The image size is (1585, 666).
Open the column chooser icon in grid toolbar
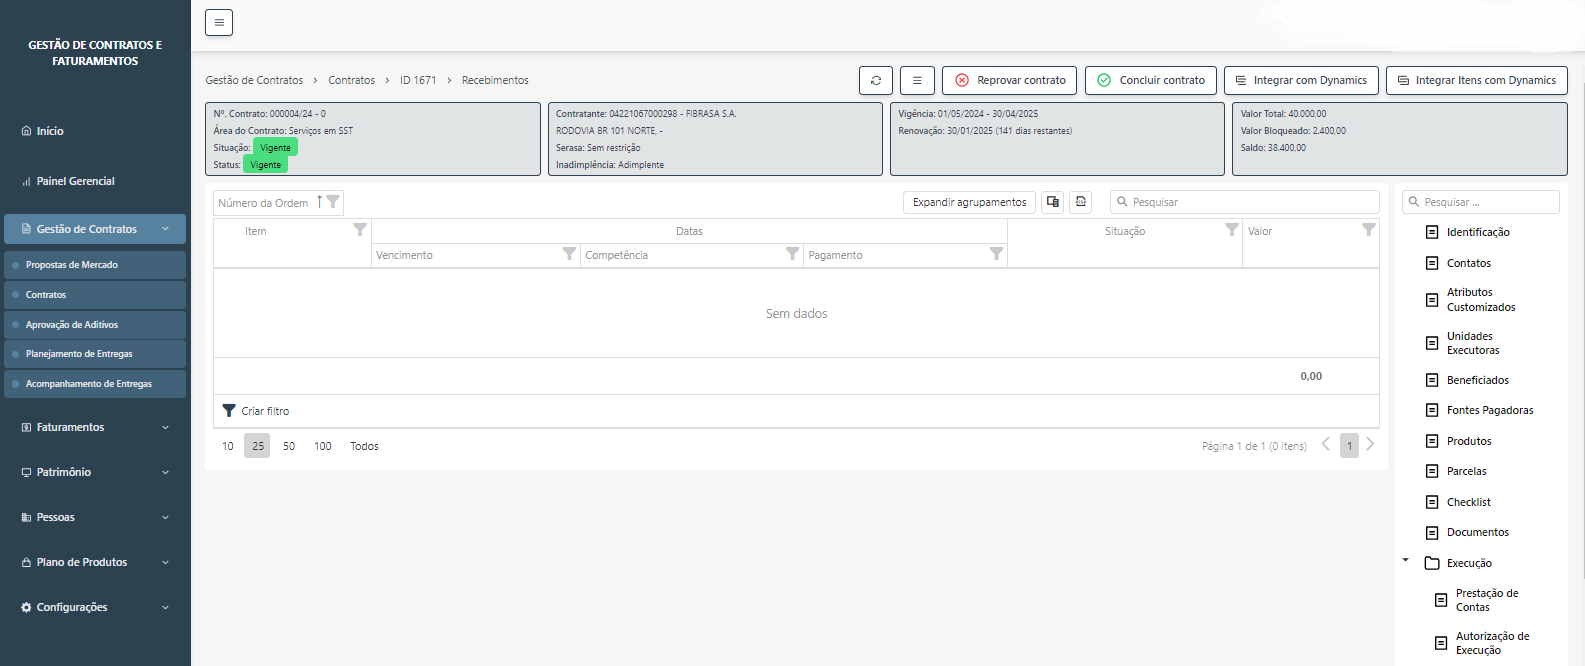(x=1052, y=202)
